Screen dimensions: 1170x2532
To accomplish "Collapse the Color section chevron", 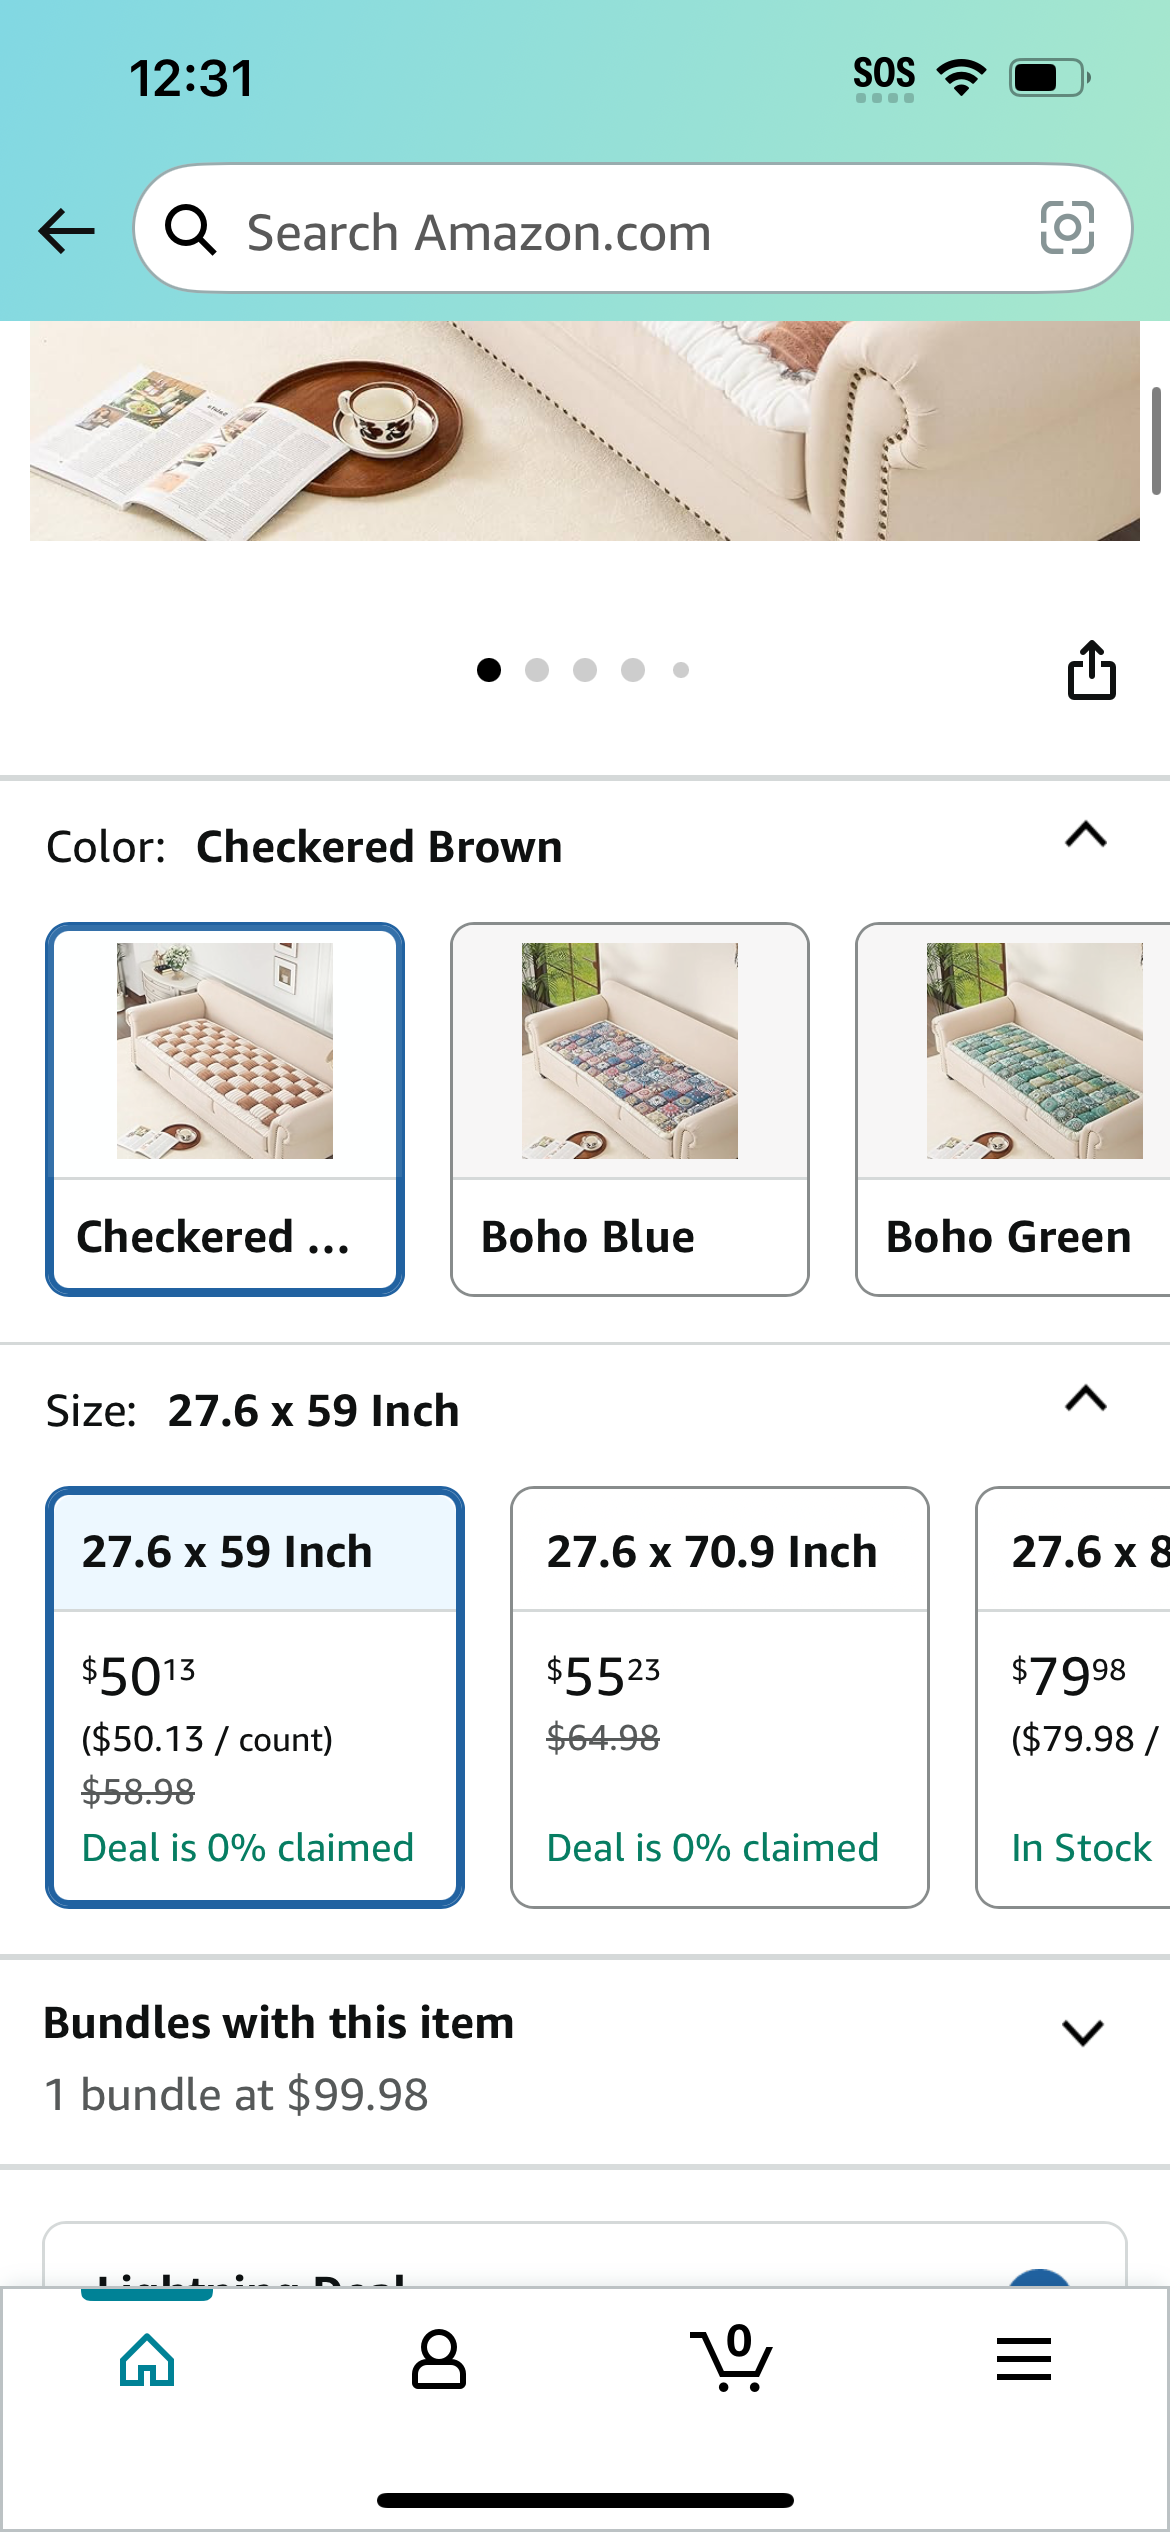I will 1086,834.
